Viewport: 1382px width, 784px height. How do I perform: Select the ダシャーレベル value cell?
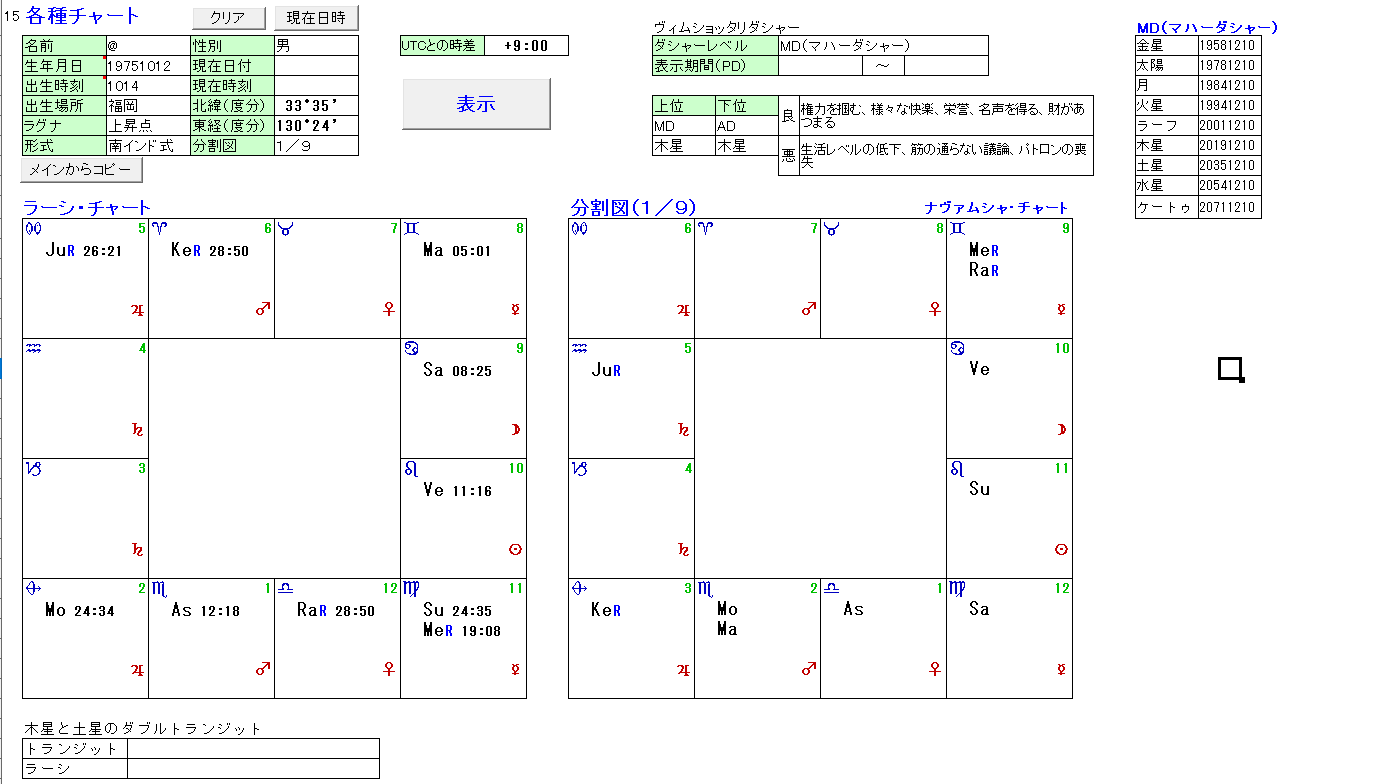[x=882, y=46]
